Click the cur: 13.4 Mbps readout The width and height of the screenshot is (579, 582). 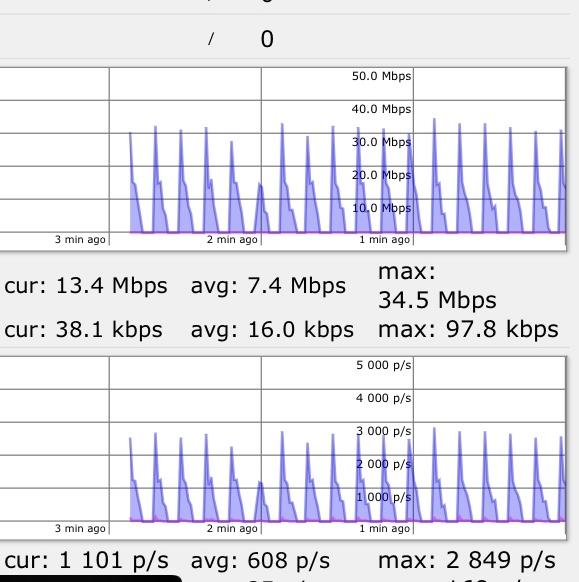click(x=86, y=286)
